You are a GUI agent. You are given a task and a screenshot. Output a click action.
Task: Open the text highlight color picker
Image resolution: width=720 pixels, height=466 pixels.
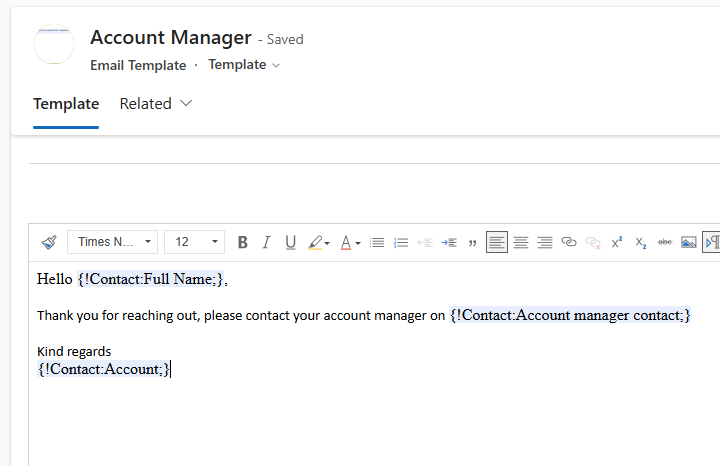[x=319, y=242]
